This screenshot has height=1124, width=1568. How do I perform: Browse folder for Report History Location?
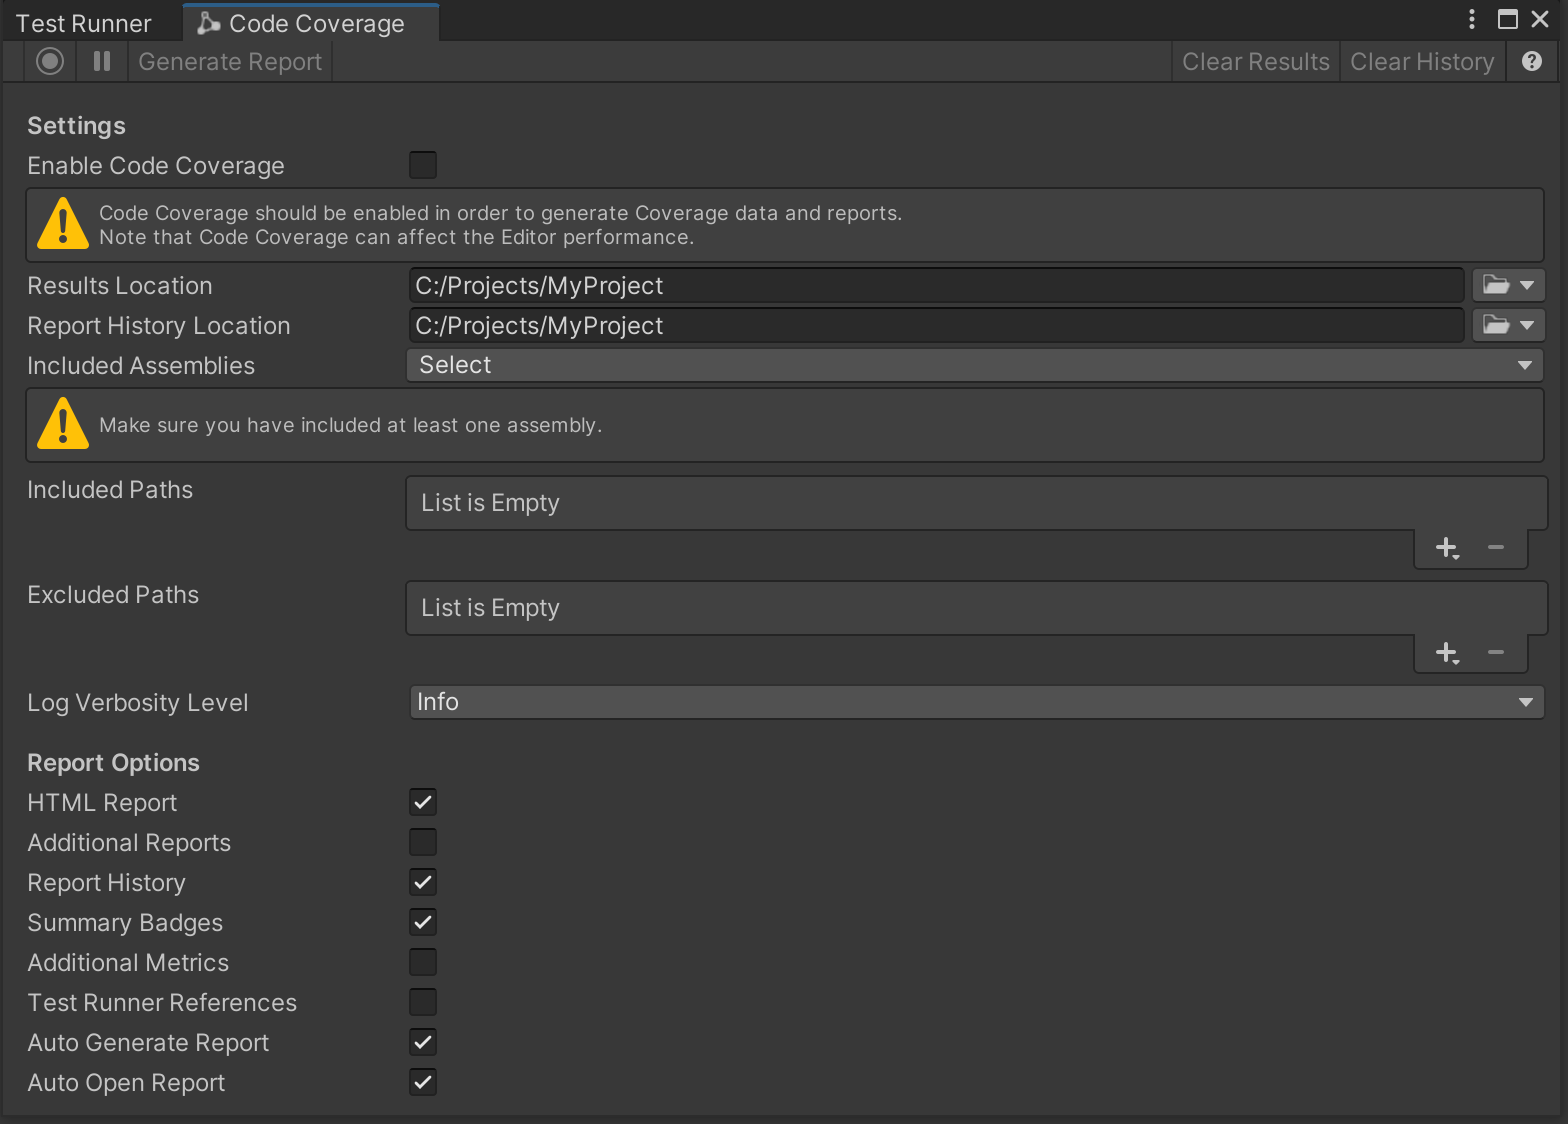[1507, 326]
